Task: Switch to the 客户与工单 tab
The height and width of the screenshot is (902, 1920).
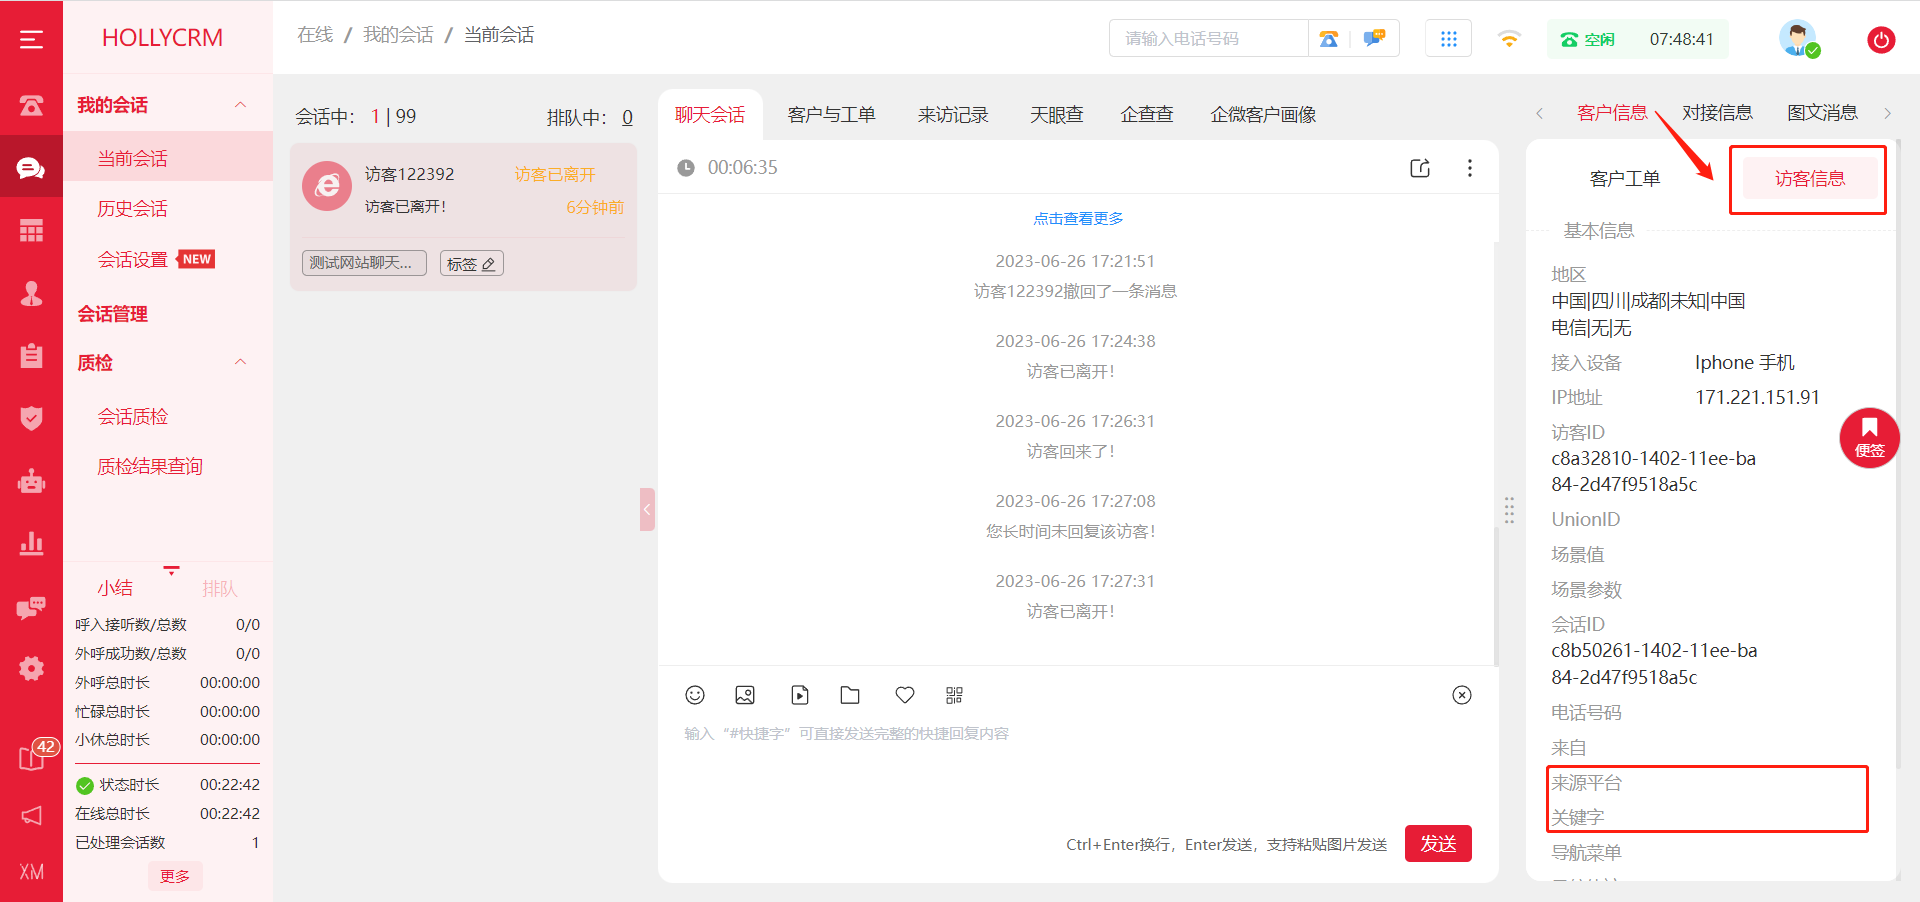Action: 831,115
